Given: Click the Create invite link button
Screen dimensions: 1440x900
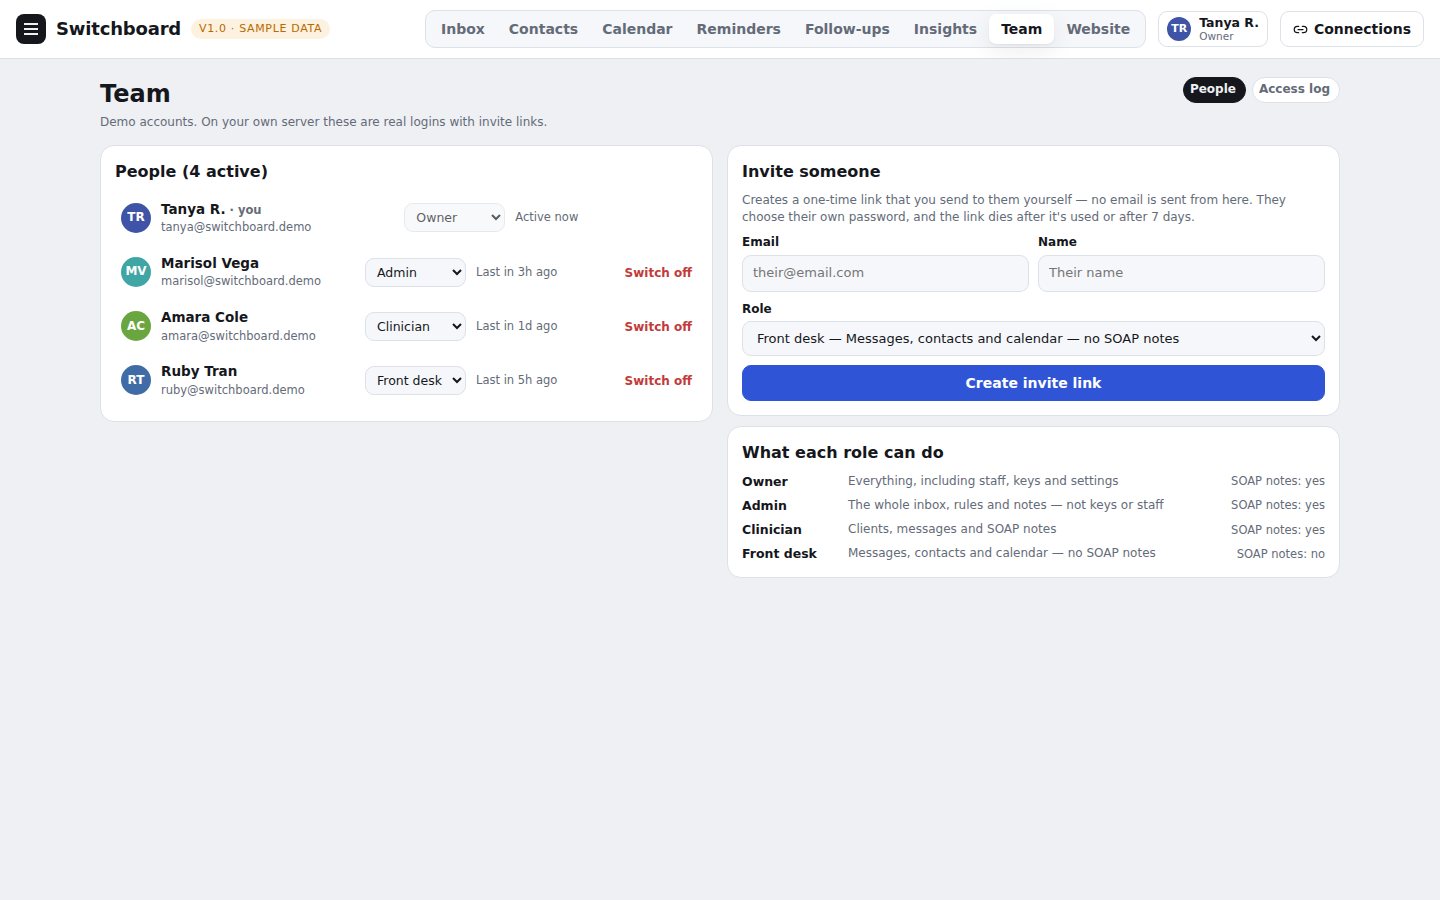Looking at the screenshot, I should [1033, 383].
